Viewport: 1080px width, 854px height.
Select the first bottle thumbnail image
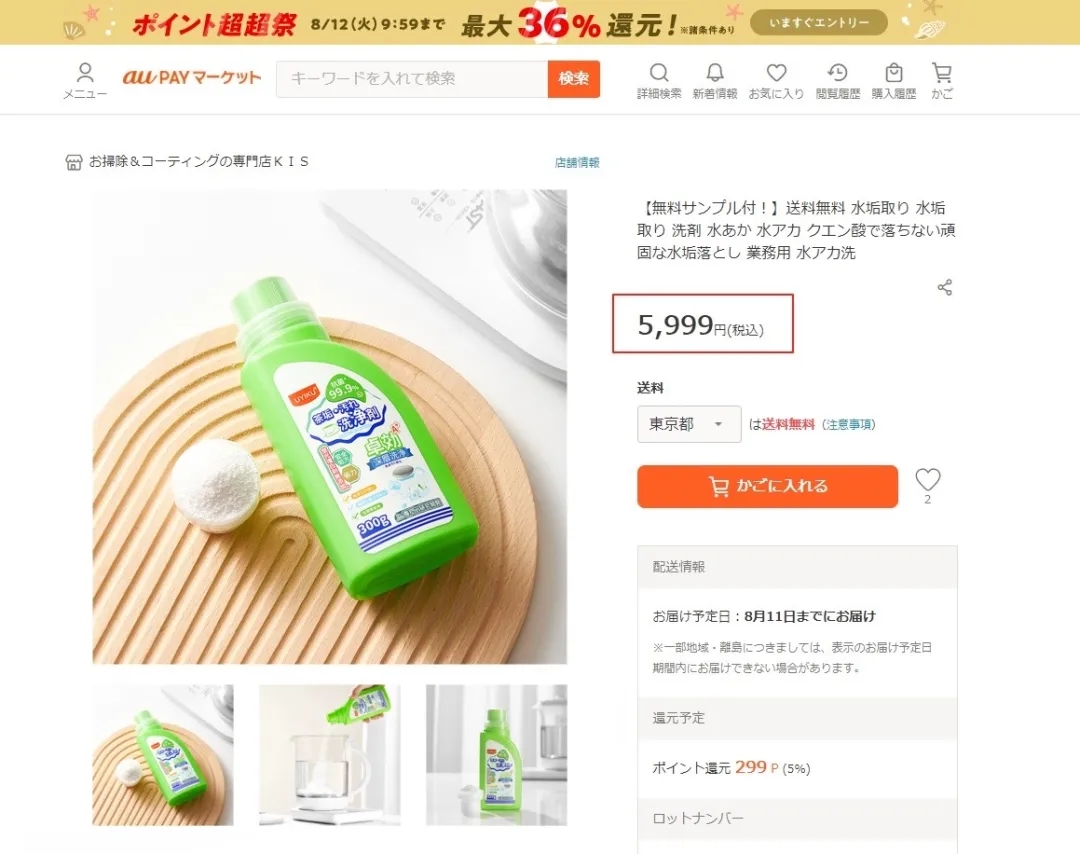(163, 755)
